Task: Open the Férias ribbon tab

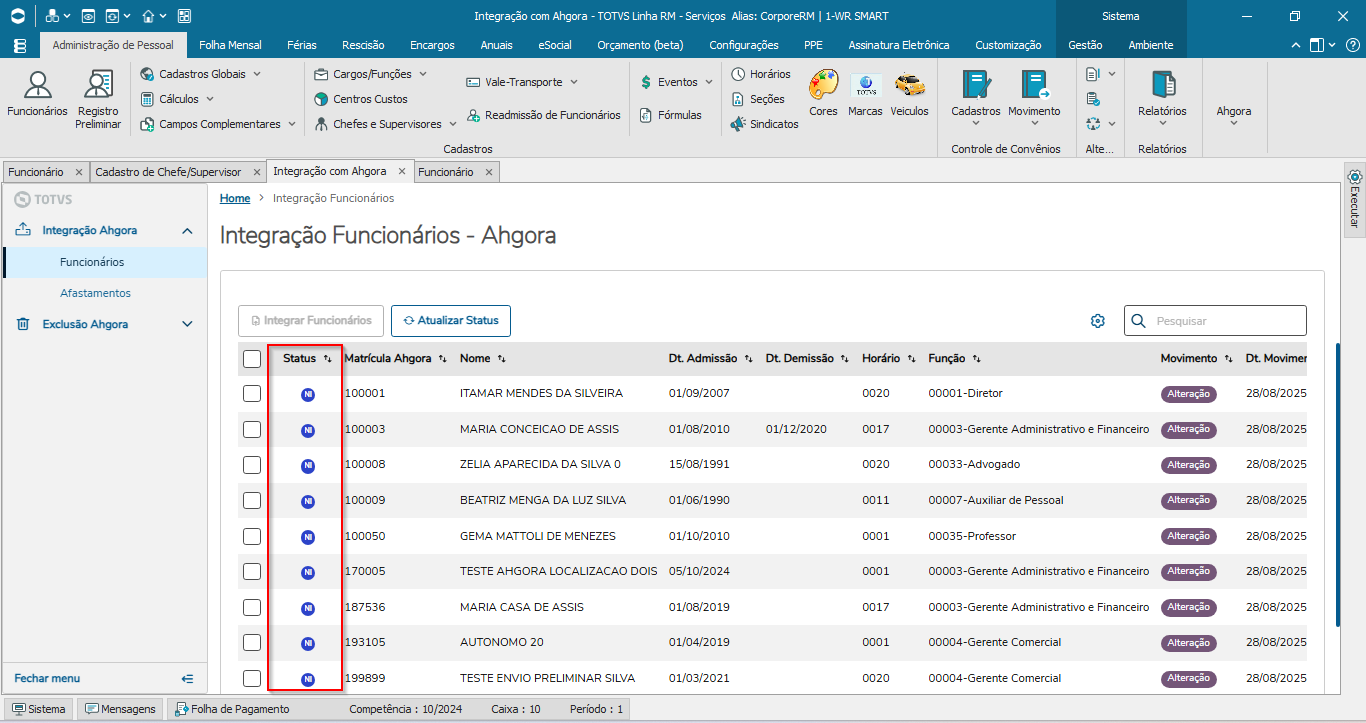Action: pos(302,45)
